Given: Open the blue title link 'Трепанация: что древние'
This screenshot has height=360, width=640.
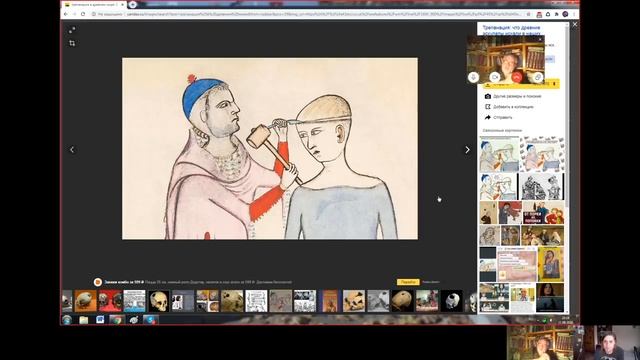Looking at the screenshot, I should [511, 28].
